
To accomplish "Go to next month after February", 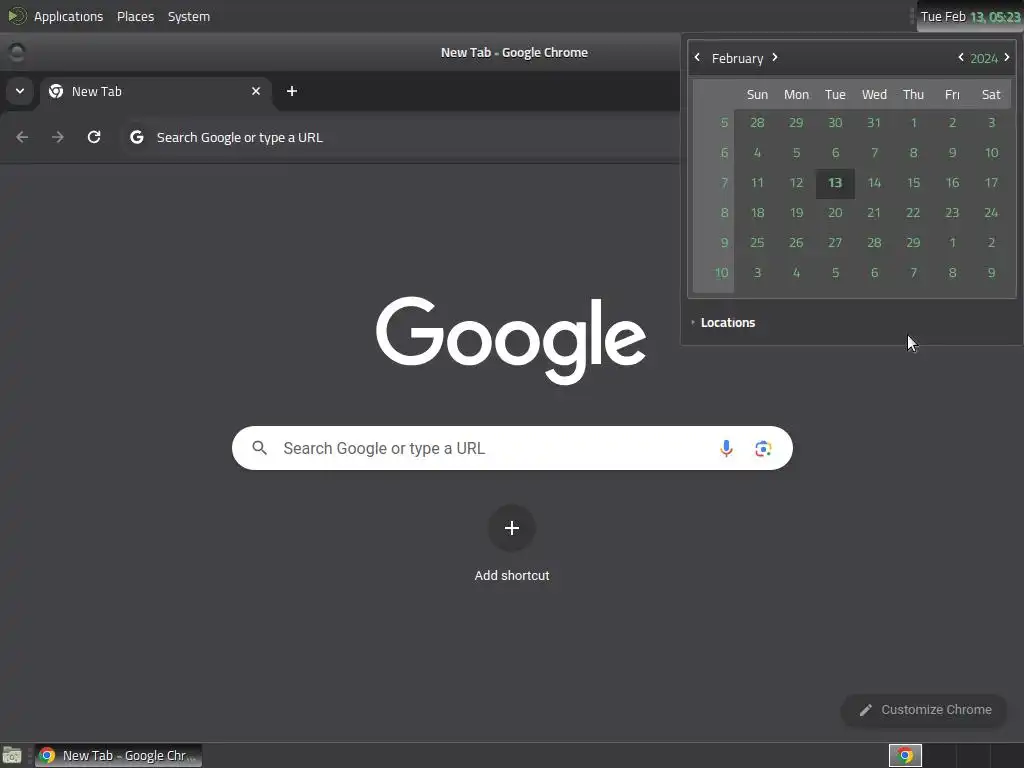I will 775,57.
